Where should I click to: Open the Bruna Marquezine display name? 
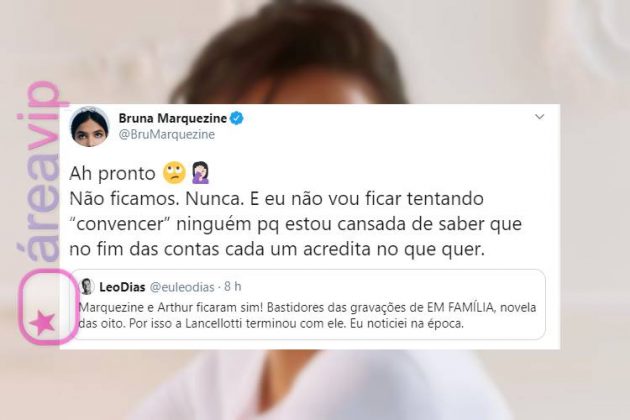(173, 118)
